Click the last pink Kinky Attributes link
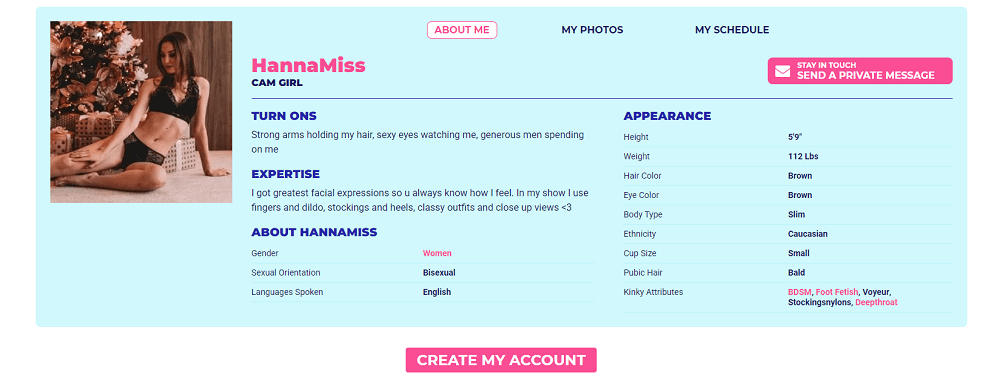The height and width of the screenshot is (387, 1000). point(876,302)
